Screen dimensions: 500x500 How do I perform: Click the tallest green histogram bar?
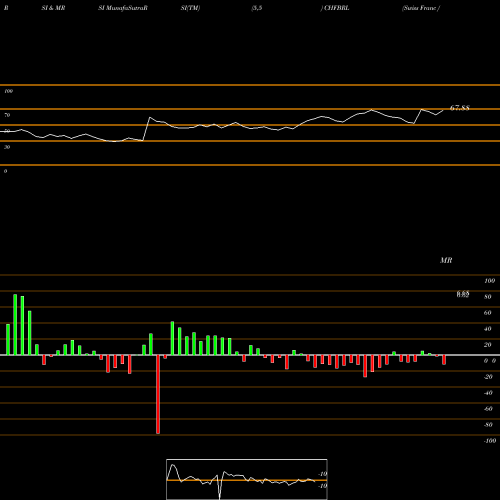tap(15, 325)
